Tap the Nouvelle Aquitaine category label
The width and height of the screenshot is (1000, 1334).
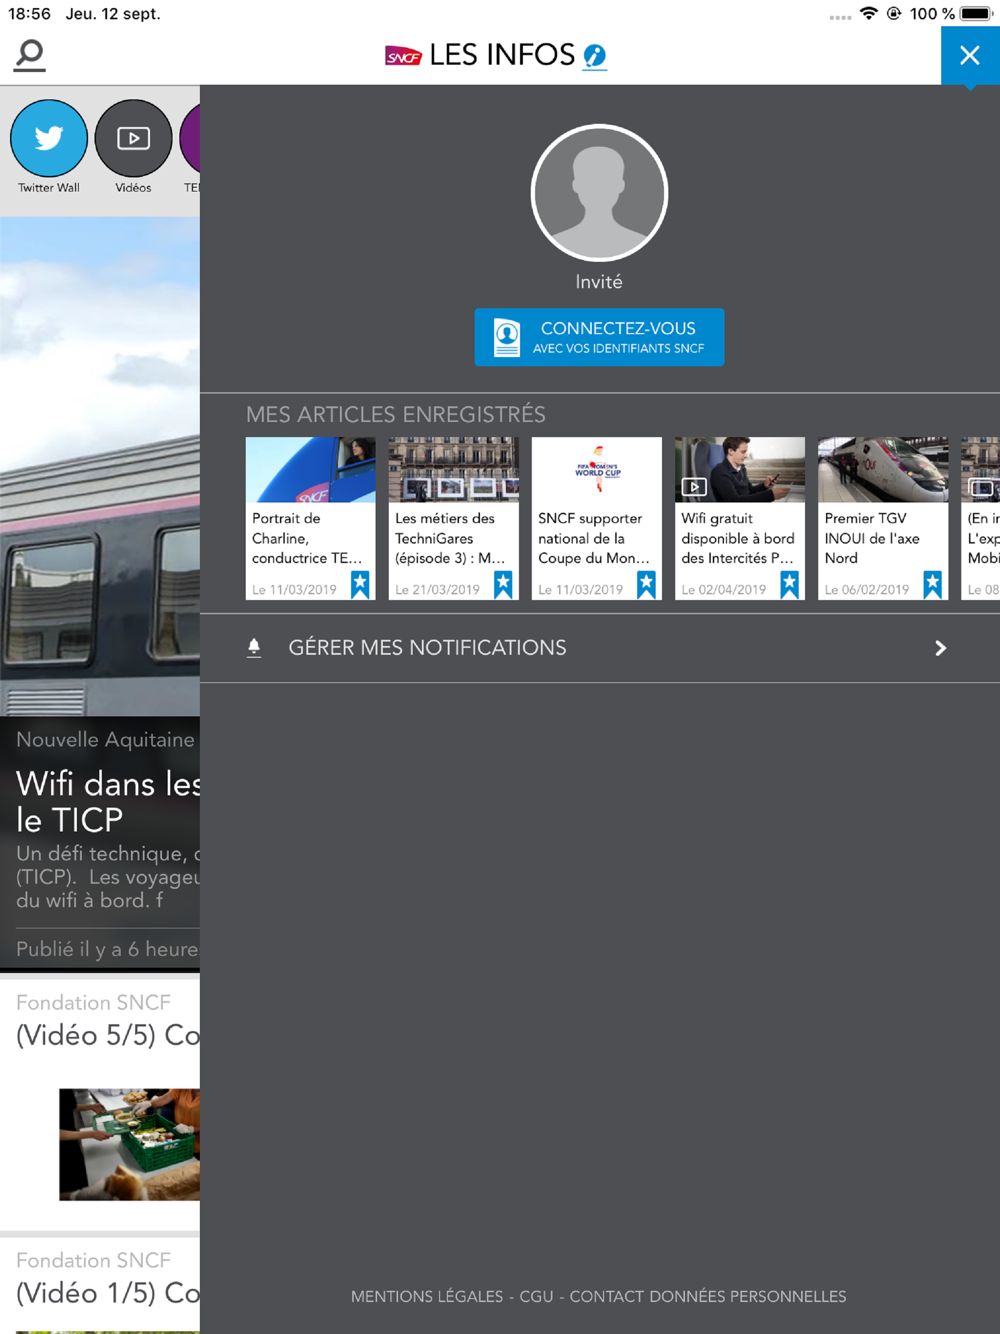click(105, 740)
